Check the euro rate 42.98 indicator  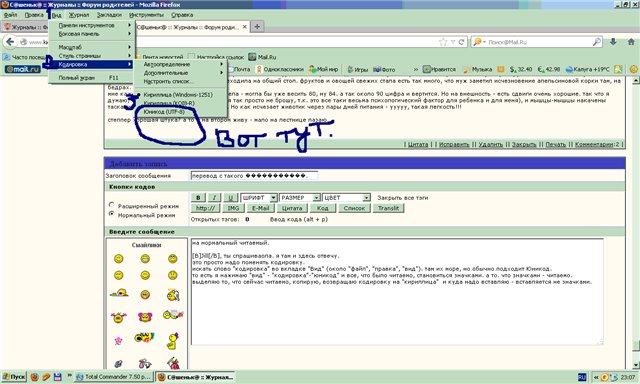[x=549, y=69]
